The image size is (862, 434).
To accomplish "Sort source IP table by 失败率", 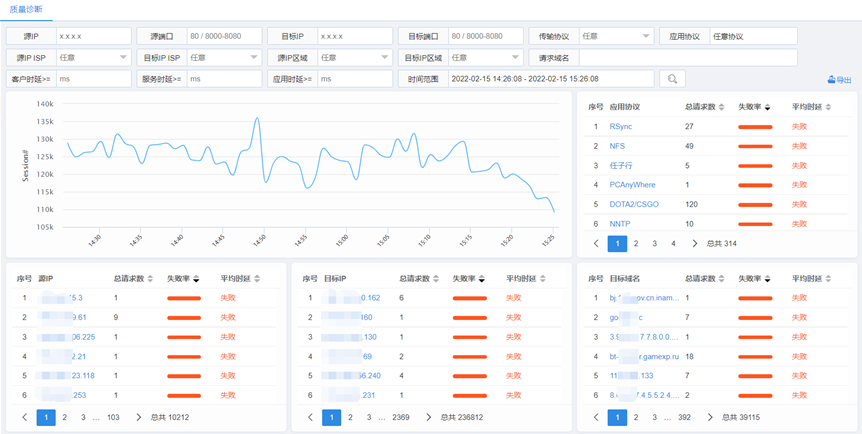I will [196, 279].
